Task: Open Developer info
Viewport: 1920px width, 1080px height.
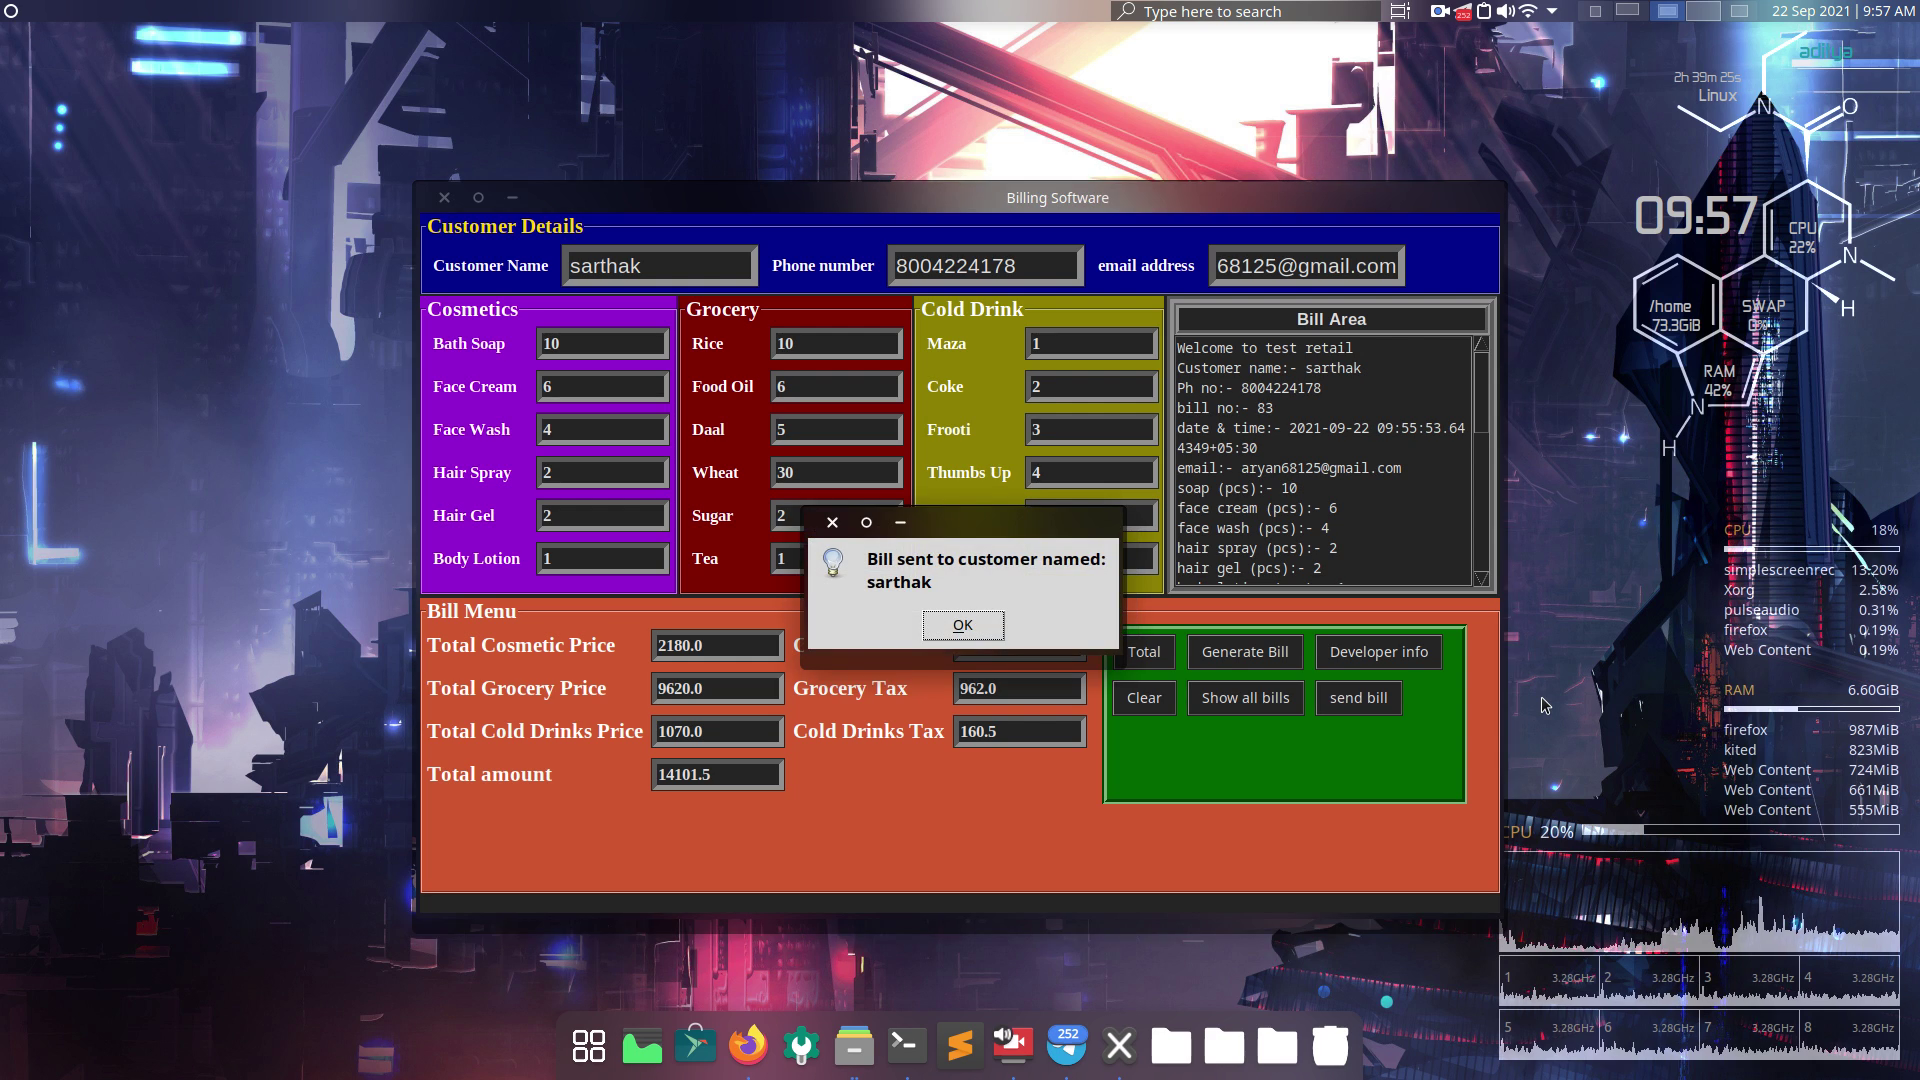Action: click(1379, 652)
